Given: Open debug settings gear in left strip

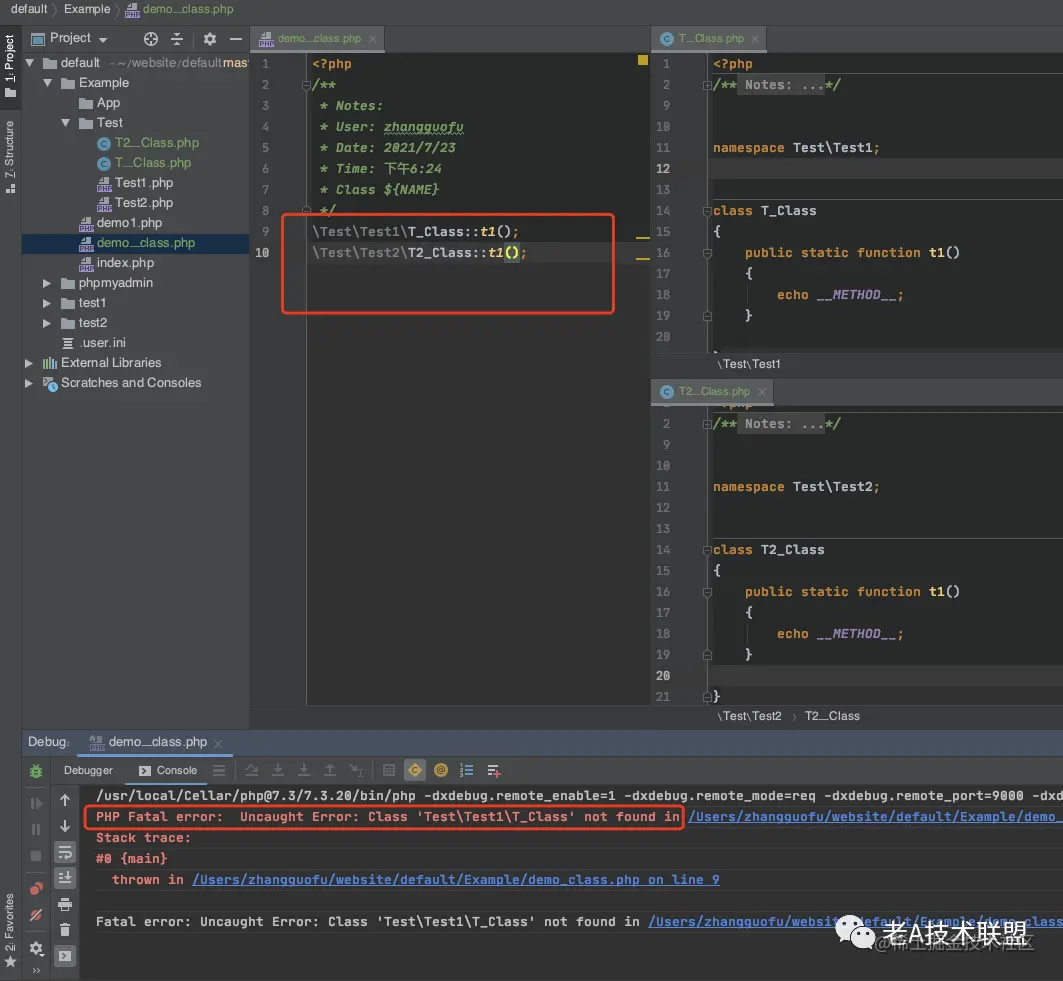Looking at the screenshot, I should [36, 948].
